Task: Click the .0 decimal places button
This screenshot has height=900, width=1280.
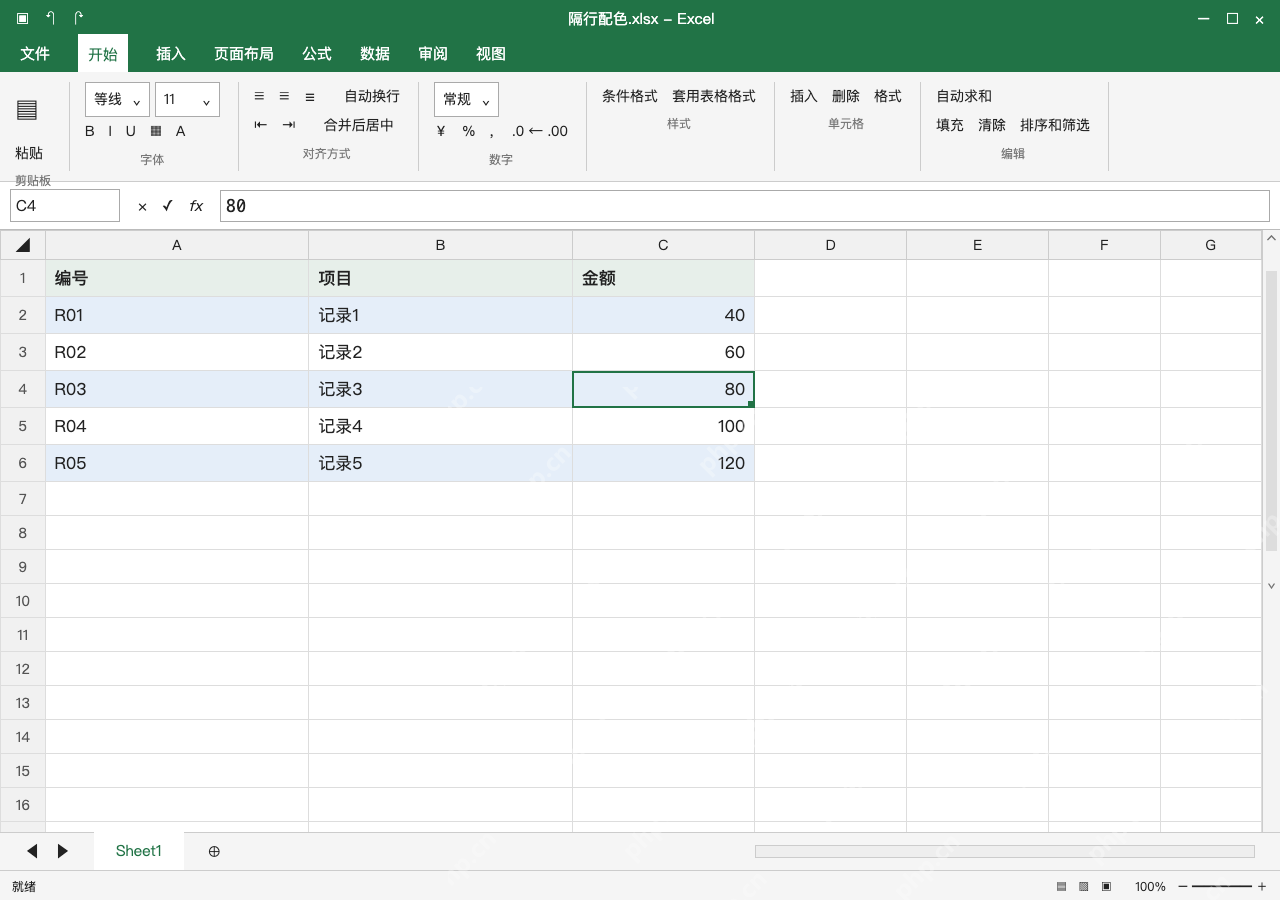Action: [x=518, y=131]
